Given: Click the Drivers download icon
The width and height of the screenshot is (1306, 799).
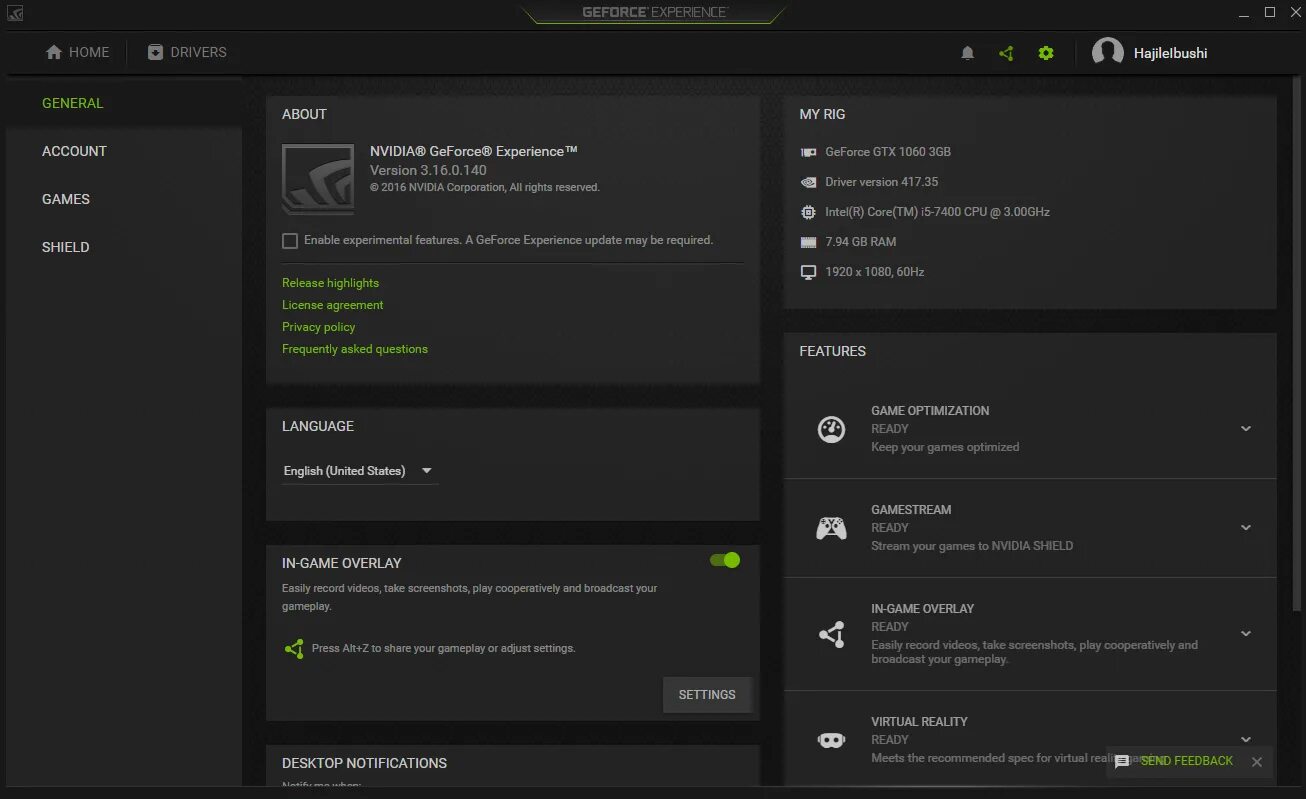Looking at the screenshot, I should point(155,52).
